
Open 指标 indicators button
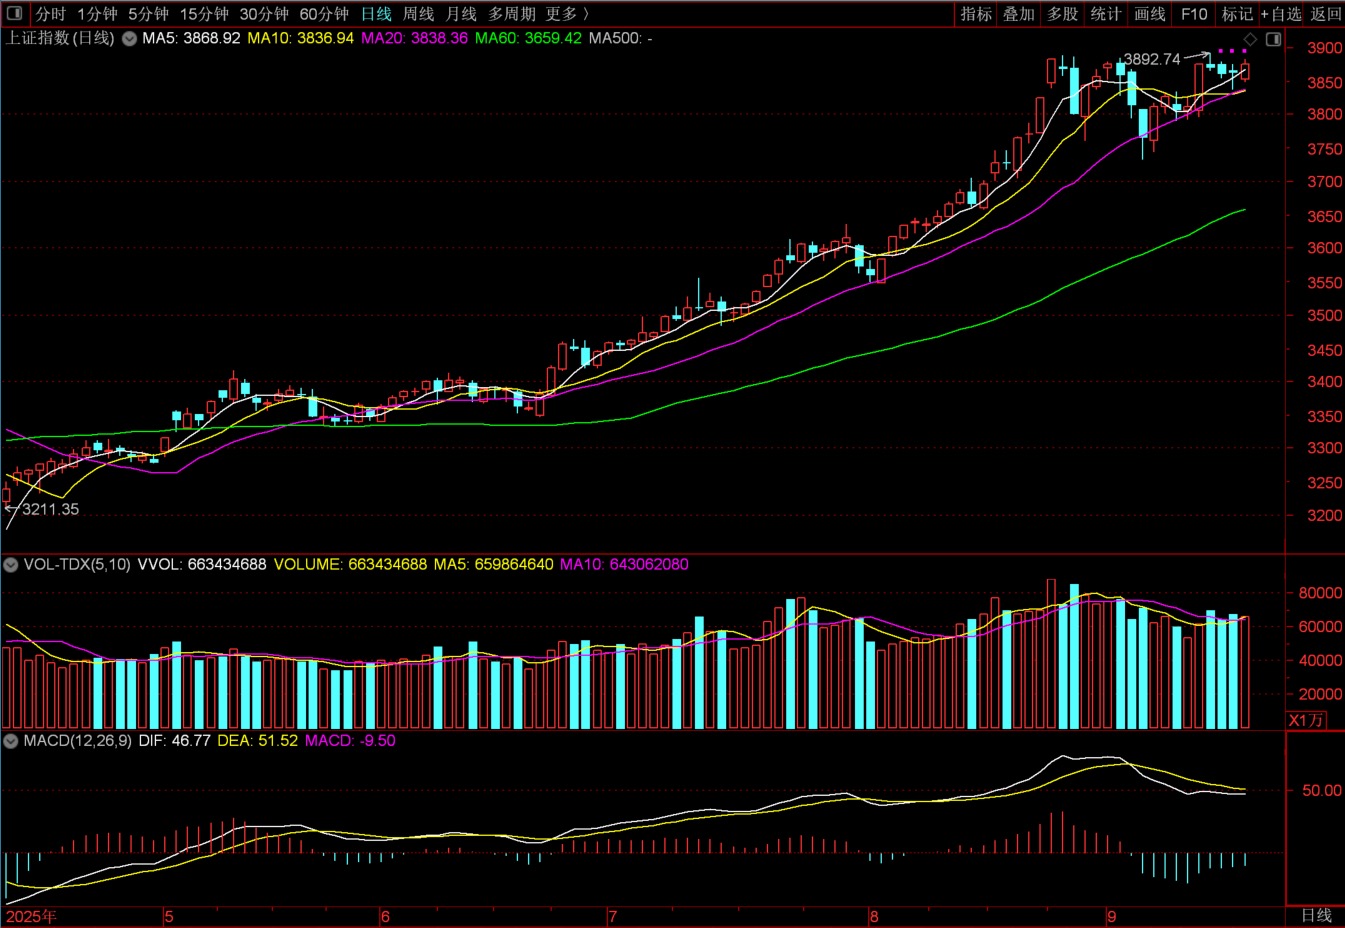(976, 14)
